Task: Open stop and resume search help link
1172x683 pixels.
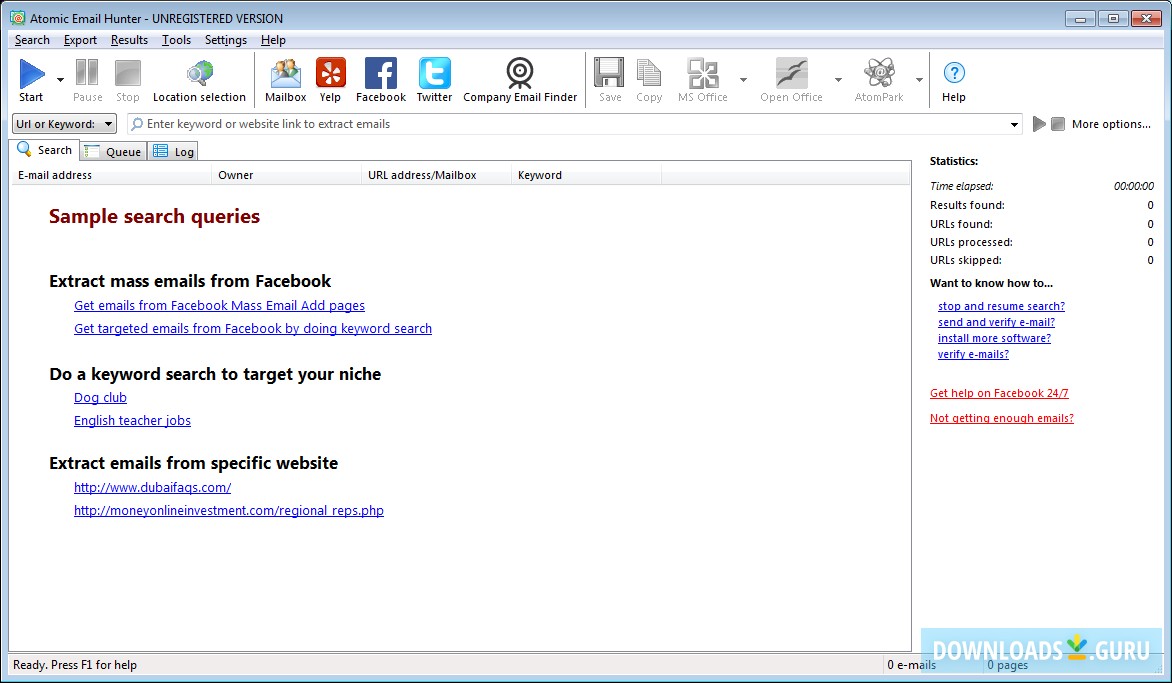Action: [1002, 306]
